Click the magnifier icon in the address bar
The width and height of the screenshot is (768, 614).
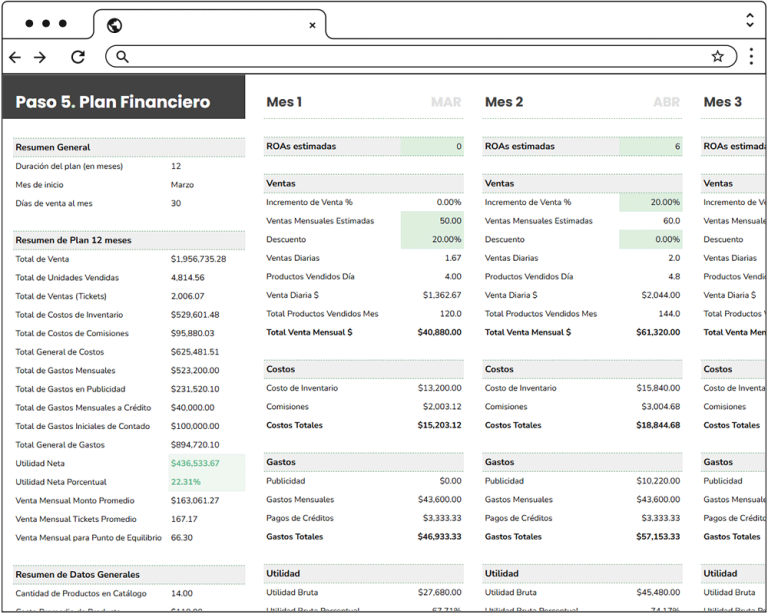coord(122,57)
